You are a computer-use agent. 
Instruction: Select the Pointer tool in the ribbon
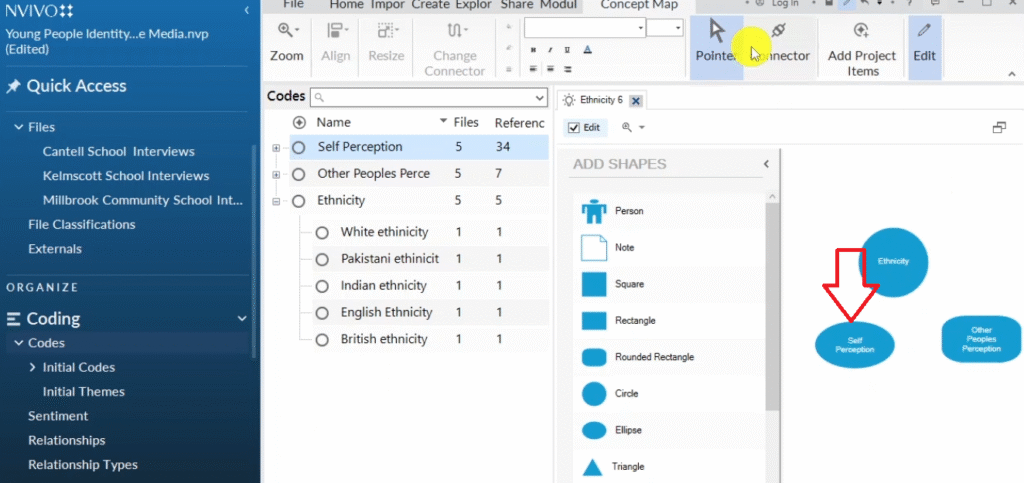point(715,42)
